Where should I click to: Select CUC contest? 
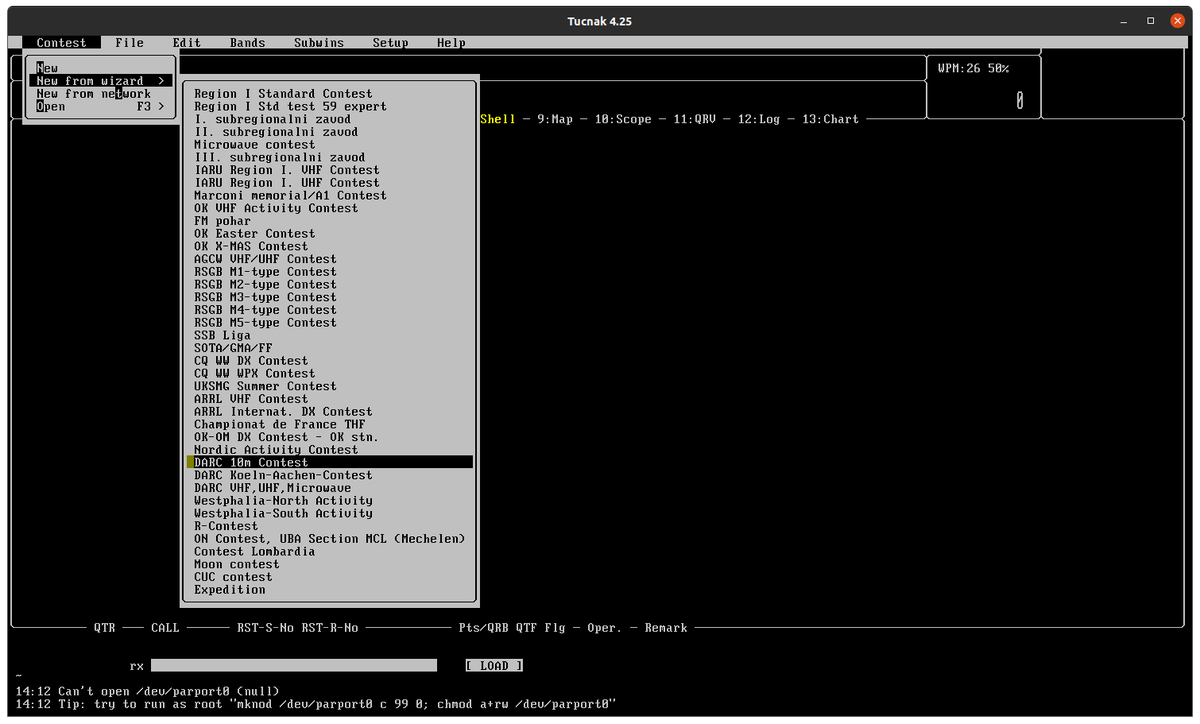coord(329,577)
